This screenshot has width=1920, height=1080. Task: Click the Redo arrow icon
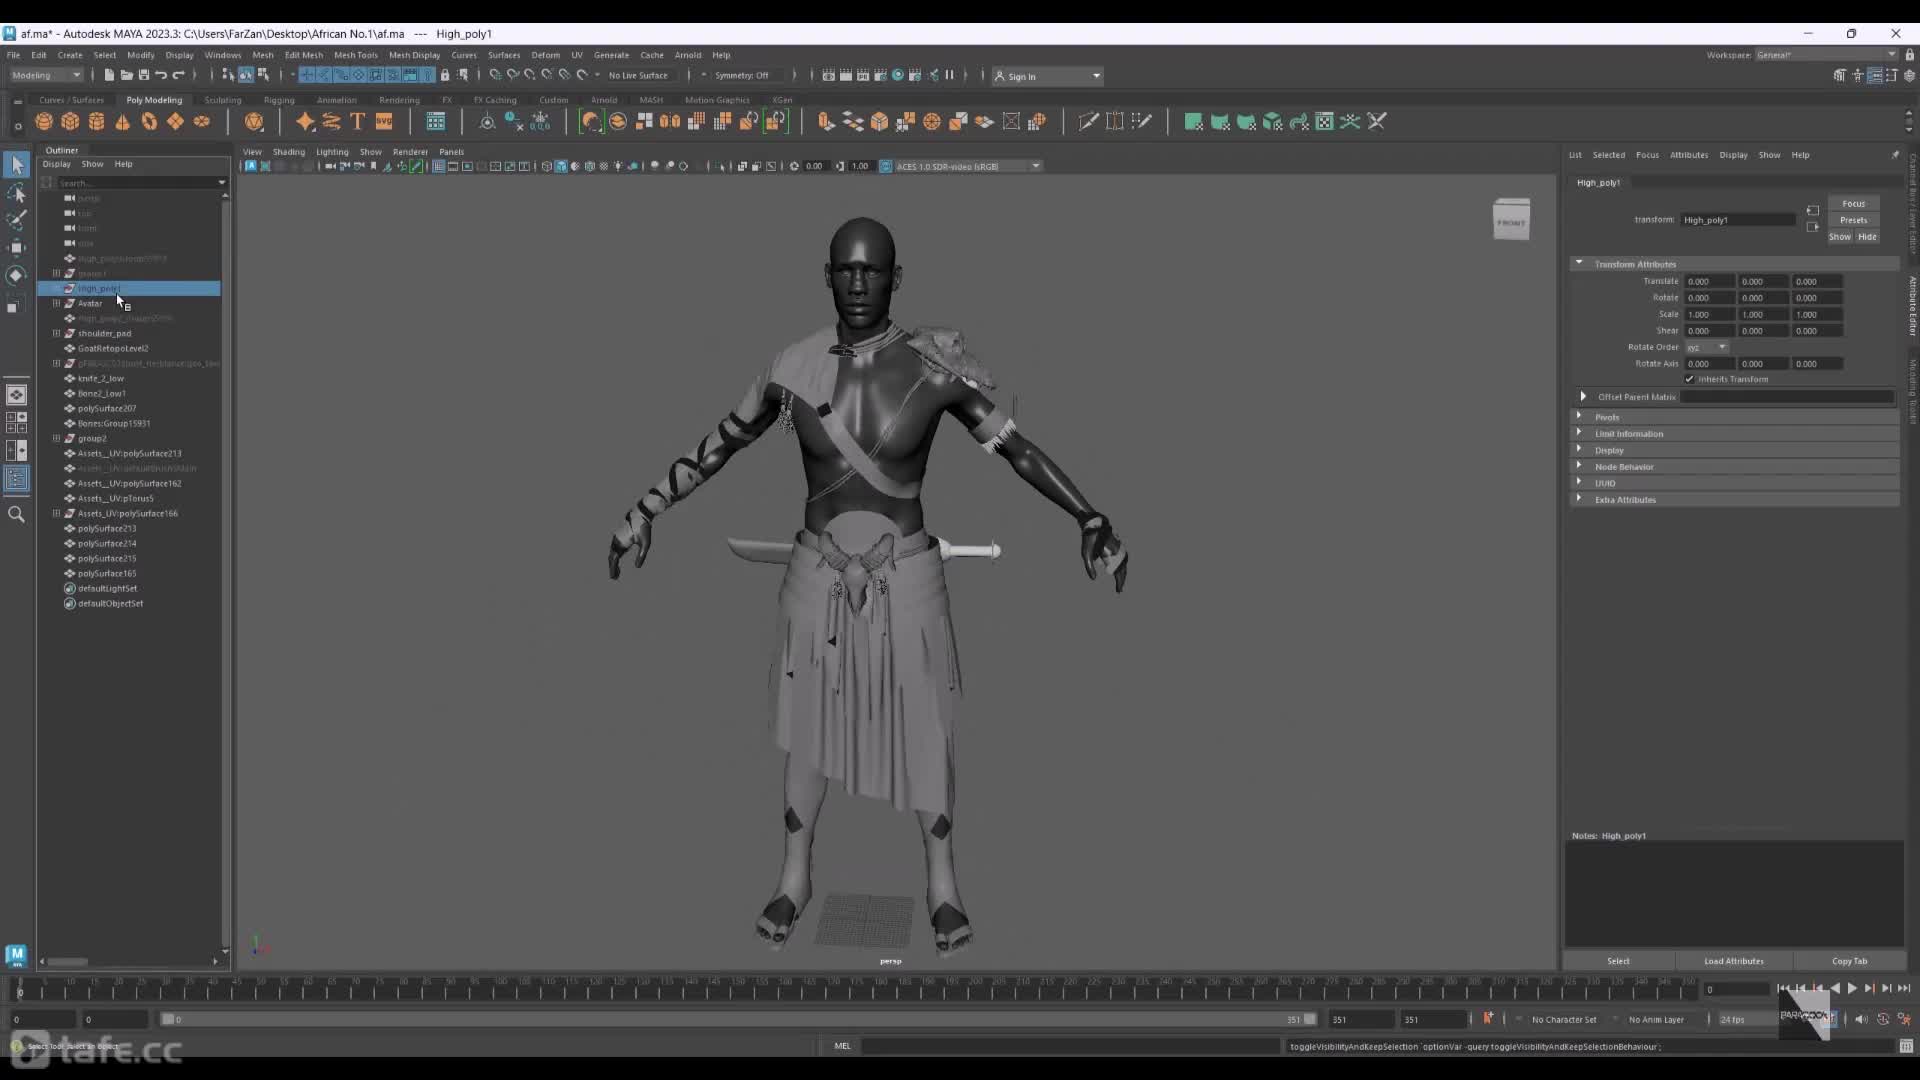[179, 75]
